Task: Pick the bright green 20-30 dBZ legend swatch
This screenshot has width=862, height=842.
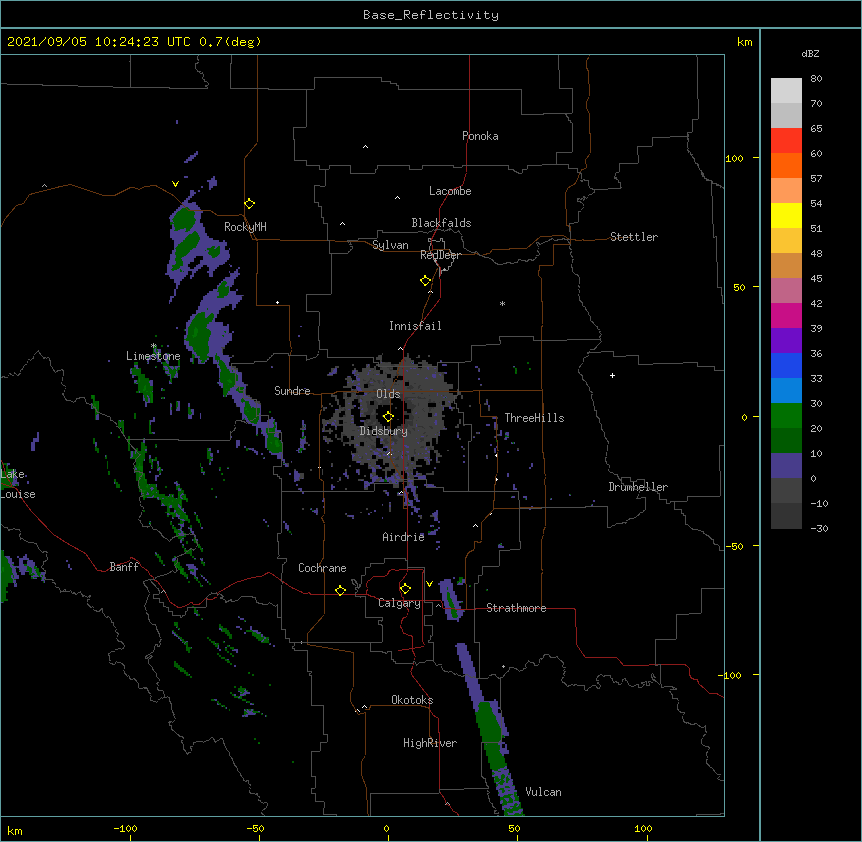Action: (786, 416)
